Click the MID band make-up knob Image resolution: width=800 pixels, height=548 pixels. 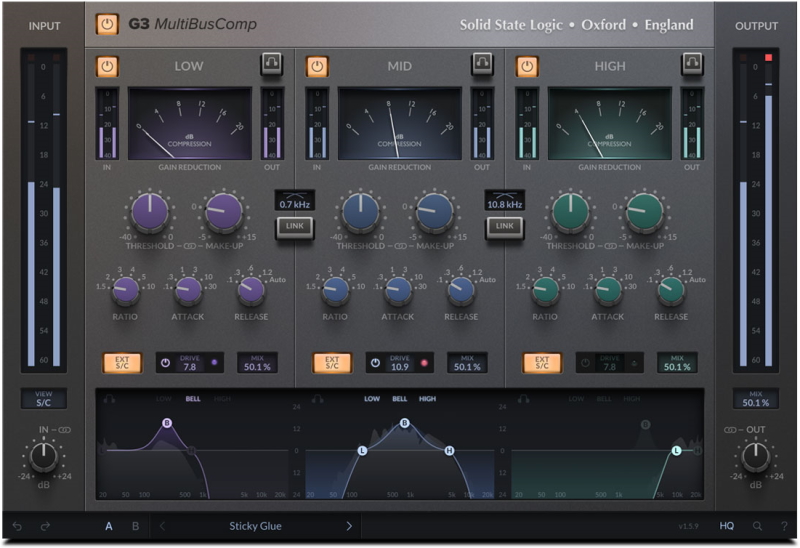pyautogui.click(x=434, y=212)
